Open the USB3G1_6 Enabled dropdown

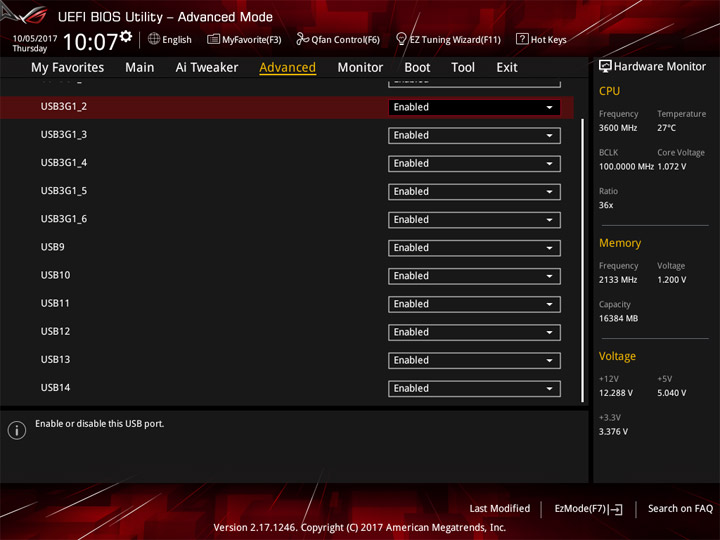pos(474,220)
